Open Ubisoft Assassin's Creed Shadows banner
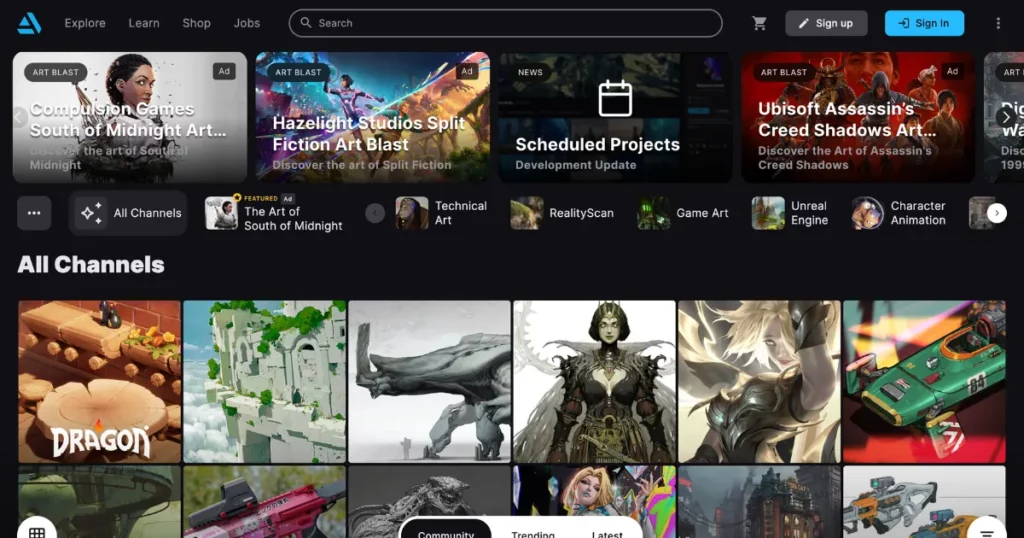 point(858,117)
